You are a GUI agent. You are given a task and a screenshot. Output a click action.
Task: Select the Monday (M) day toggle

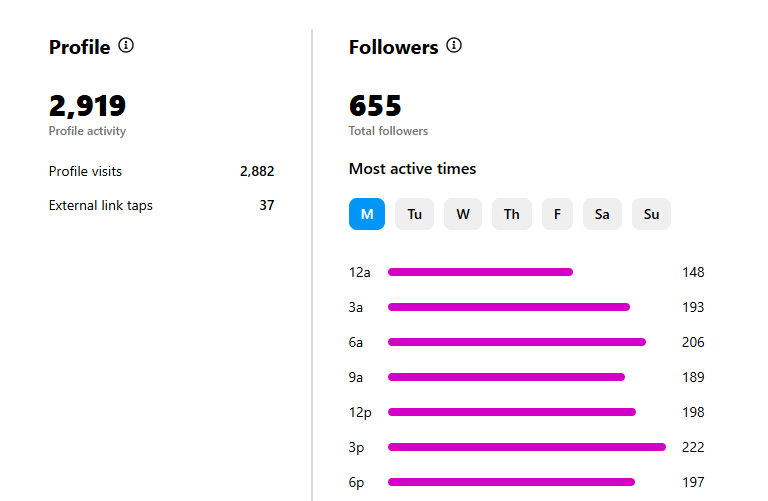click(367, 214)
